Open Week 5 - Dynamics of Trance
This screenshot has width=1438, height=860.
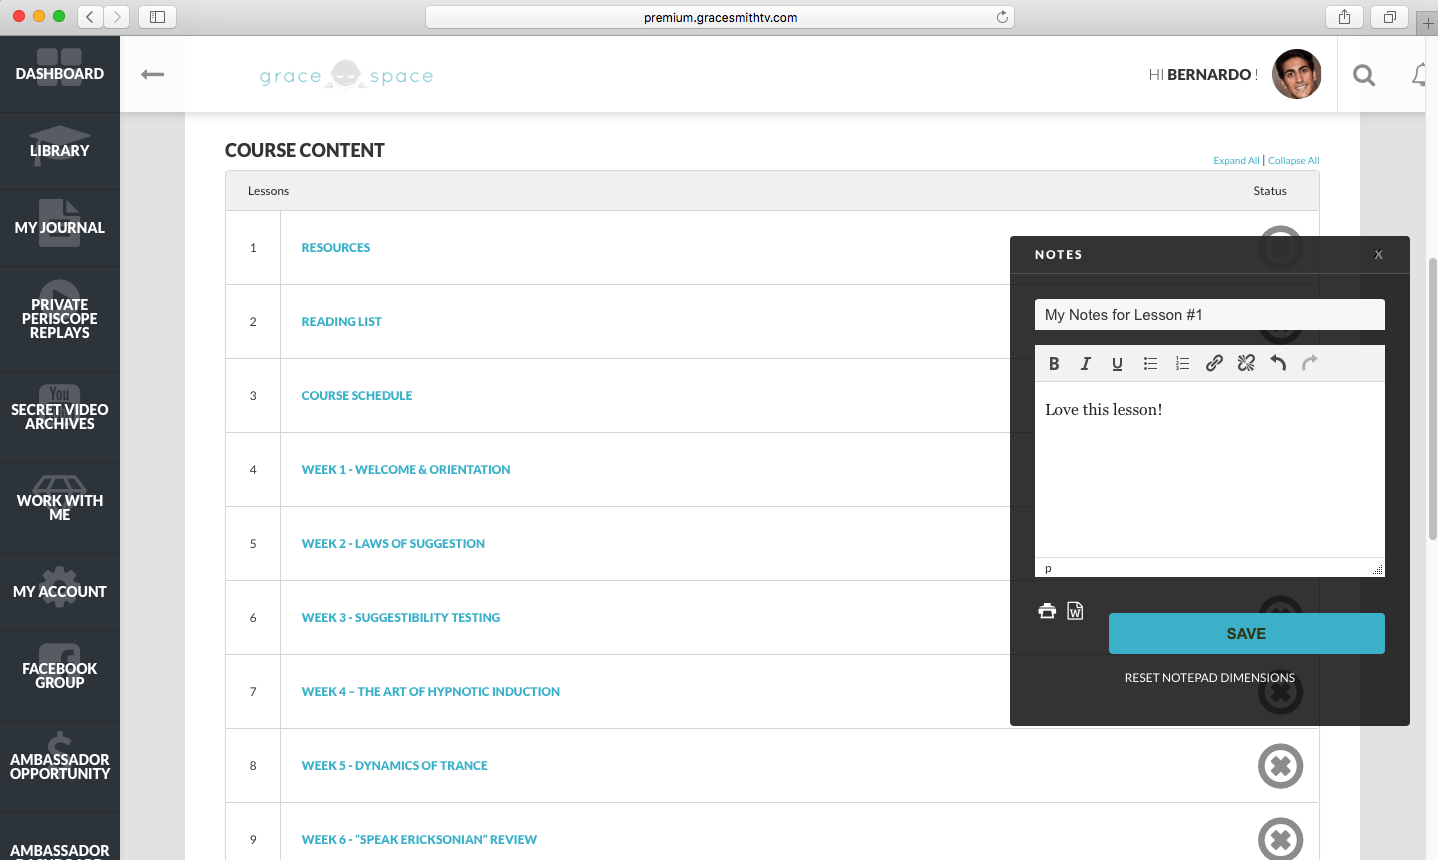395,766
